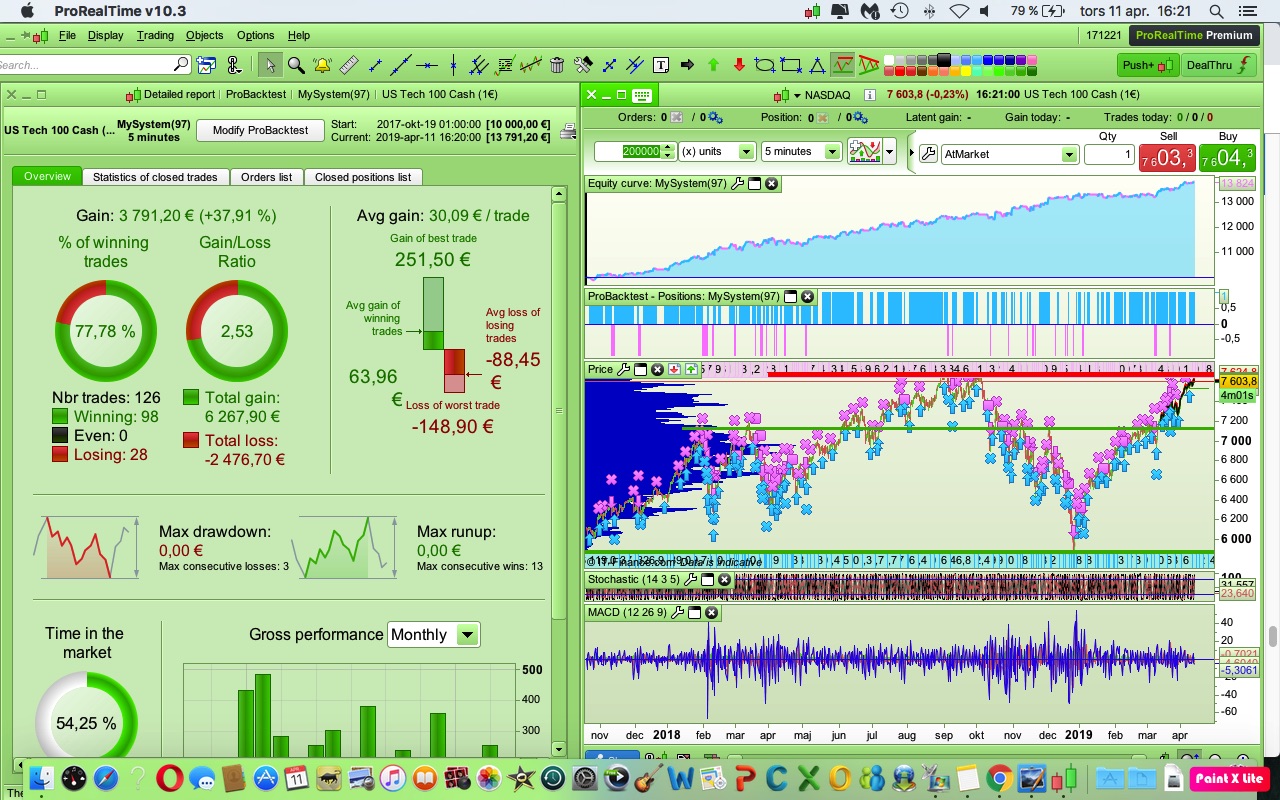Expand the order panel disclosure triangle
The height and width of the screenshot is (800, 1280).
coord(911,154)
